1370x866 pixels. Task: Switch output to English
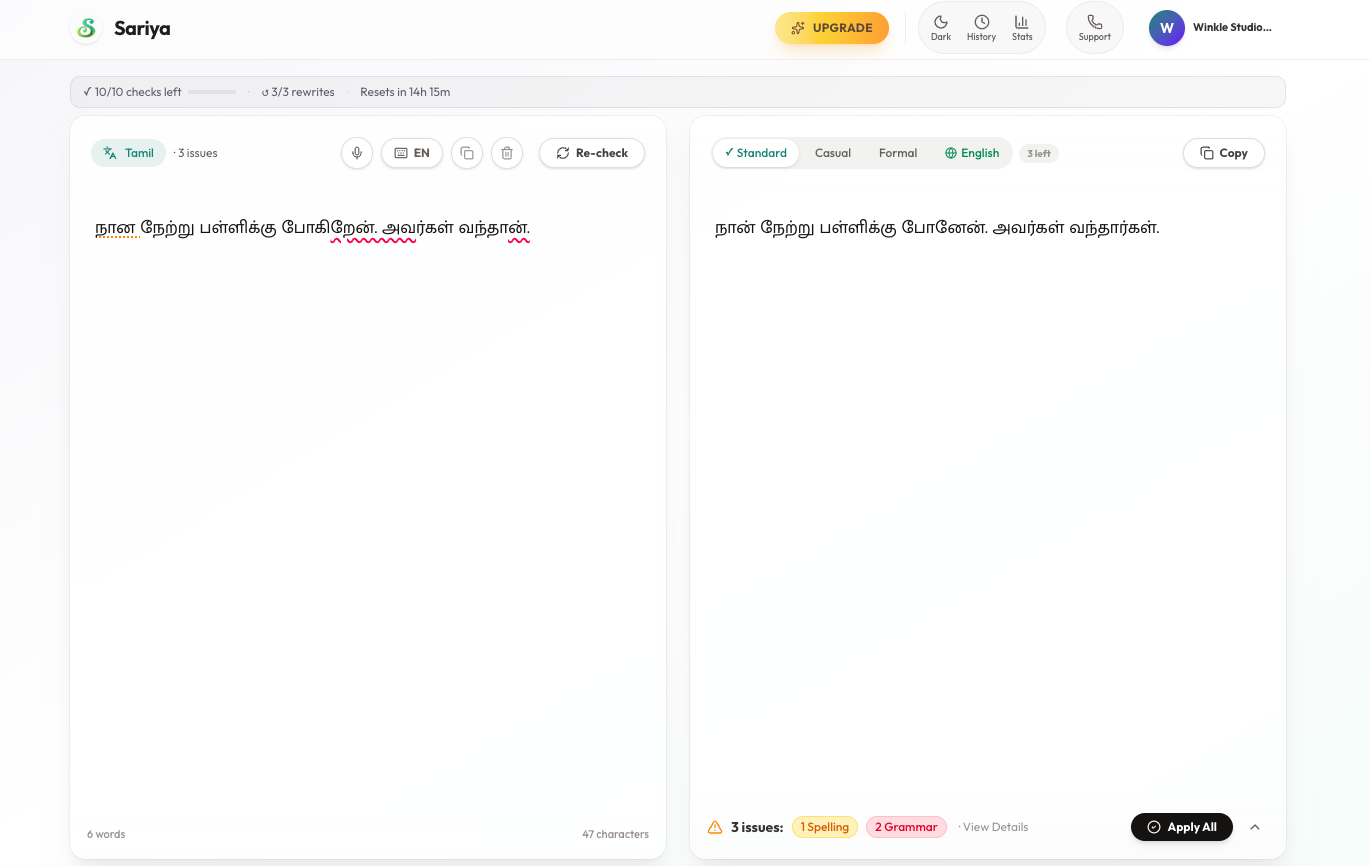(972, 153)
